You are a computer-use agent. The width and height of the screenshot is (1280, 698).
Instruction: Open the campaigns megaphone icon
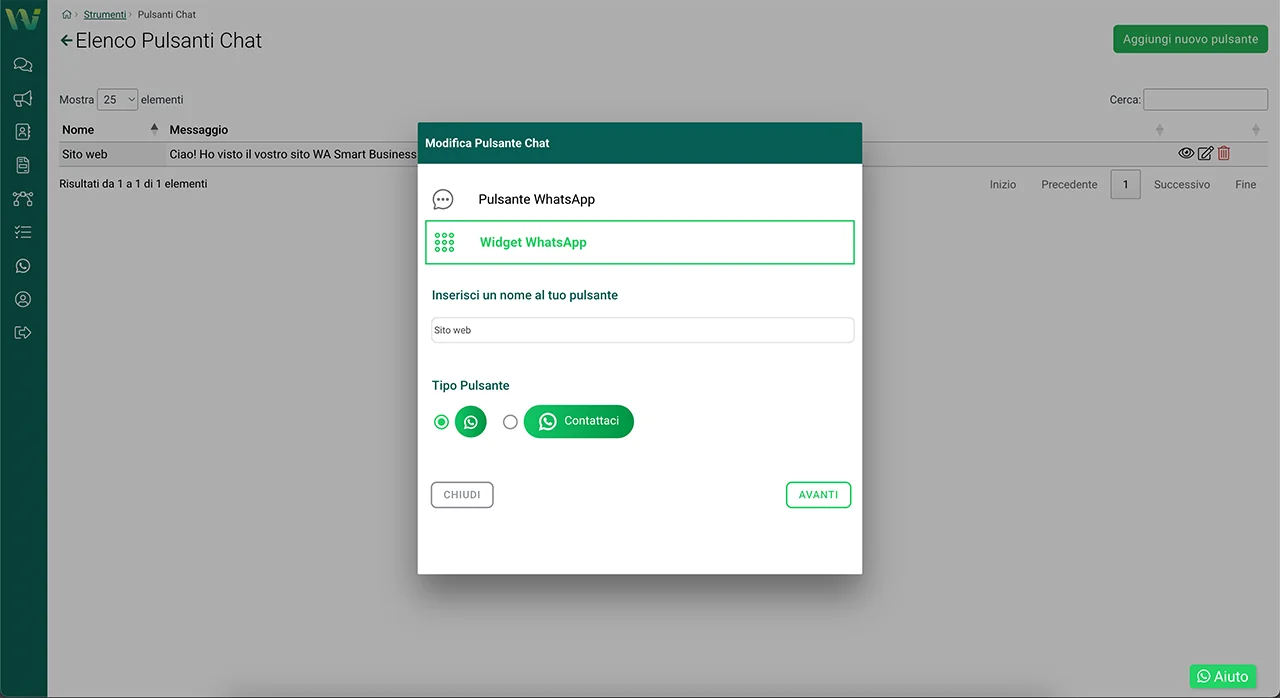coord(23,98)
